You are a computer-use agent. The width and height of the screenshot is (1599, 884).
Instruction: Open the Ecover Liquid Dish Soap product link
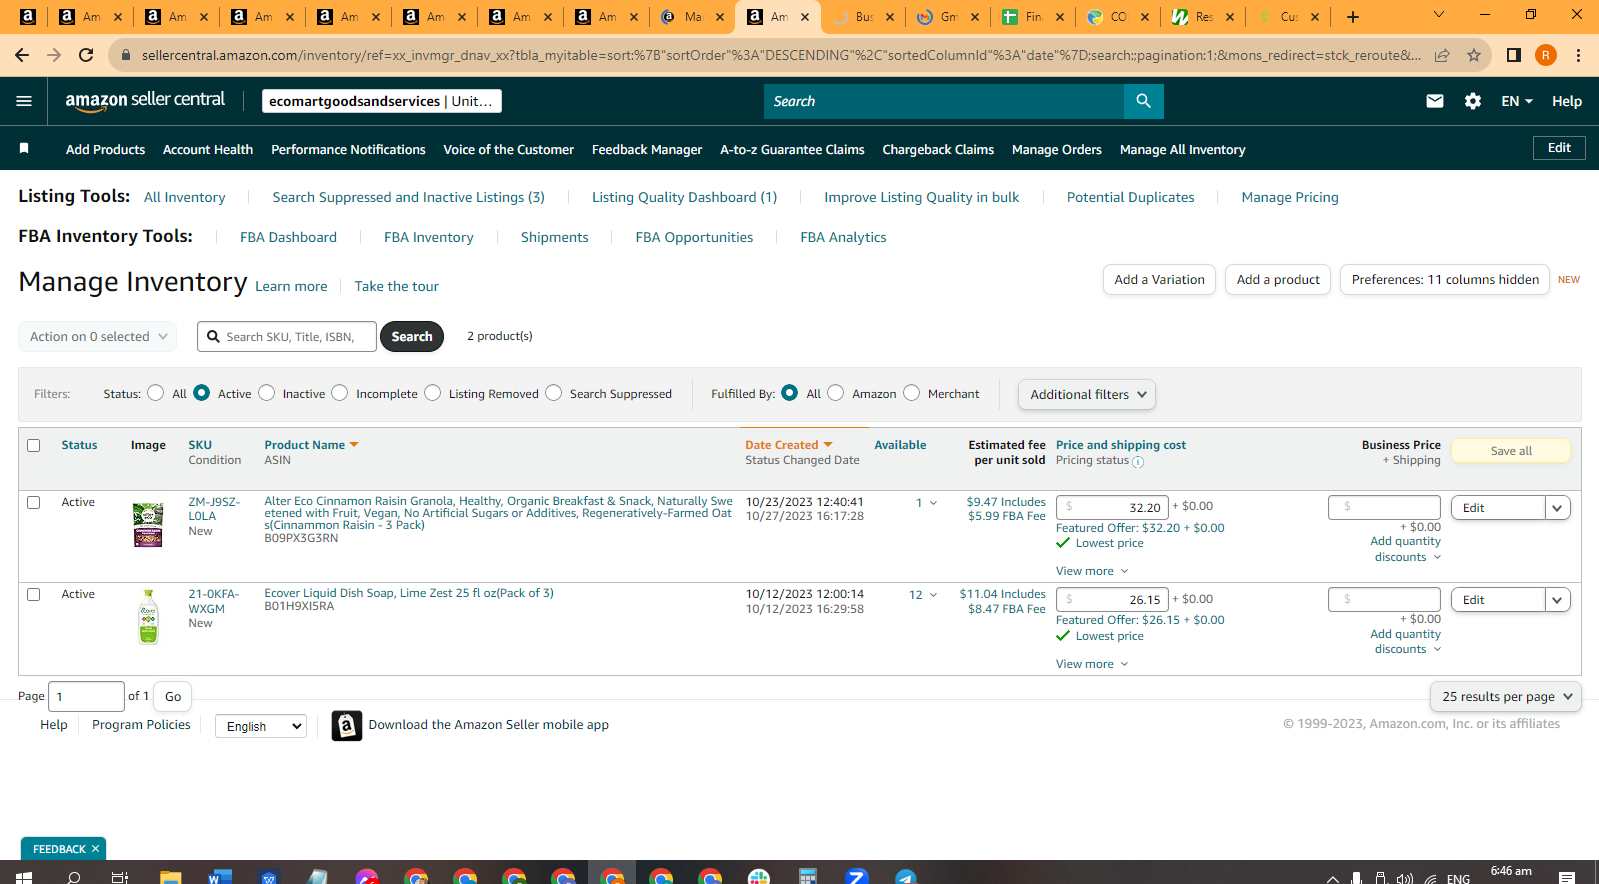click(409, 593)
